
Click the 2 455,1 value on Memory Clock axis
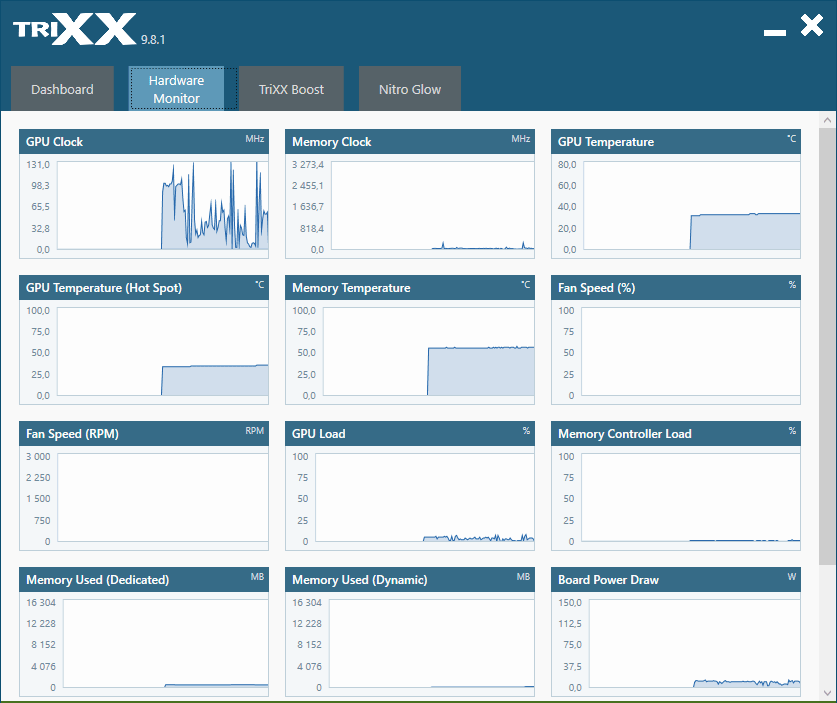[307, 186]
